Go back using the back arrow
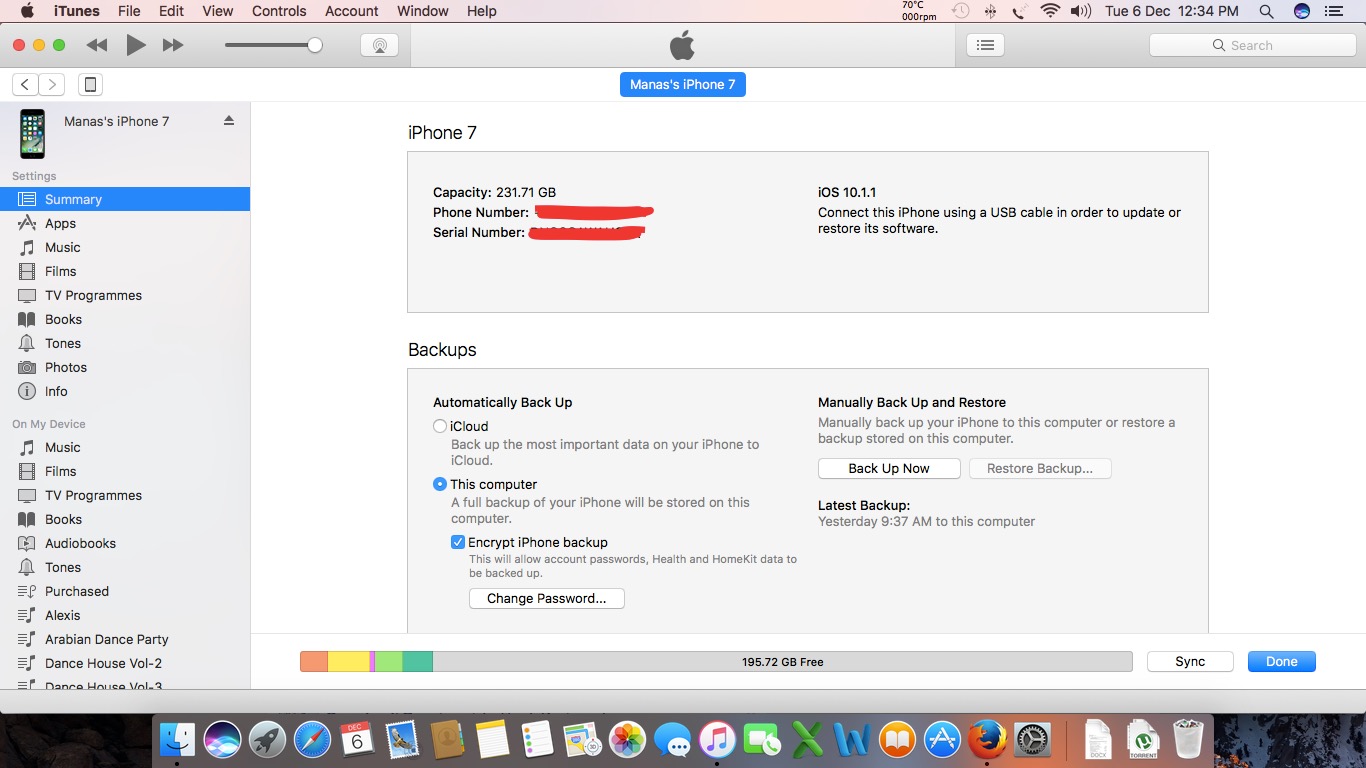Image resolution: width=1366 pixels, height=768 pixels. pyautogui.click(x=25, y=85)
